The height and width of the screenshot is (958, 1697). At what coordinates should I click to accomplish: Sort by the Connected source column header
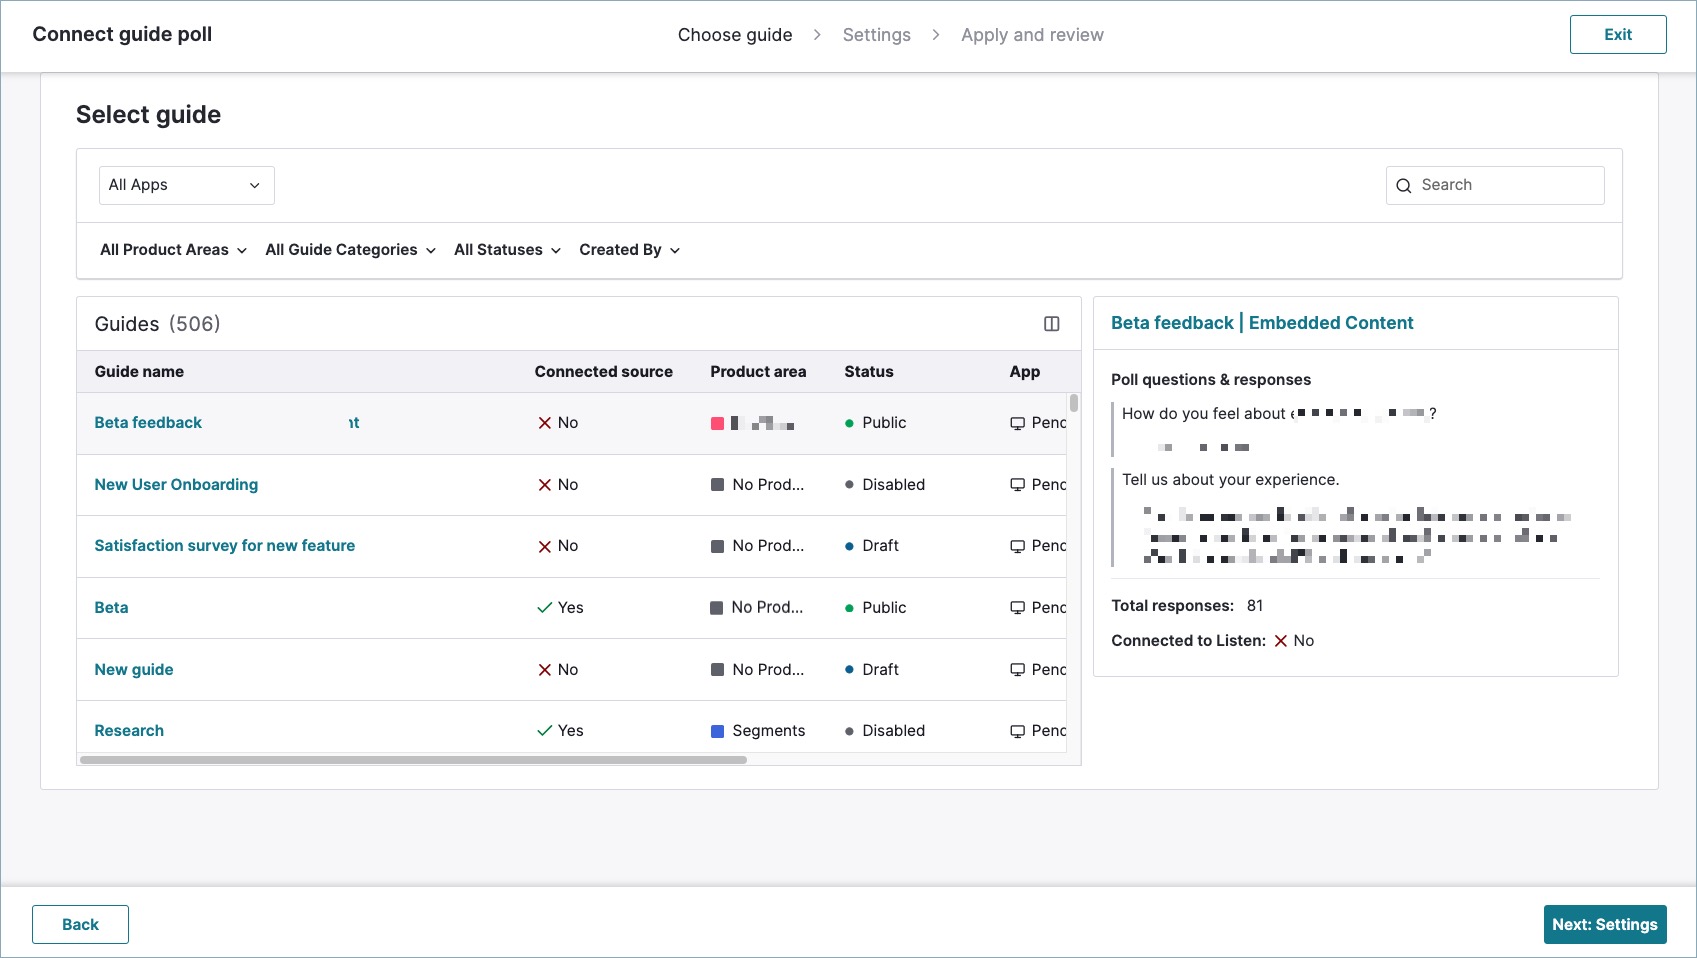pos(603,372)
